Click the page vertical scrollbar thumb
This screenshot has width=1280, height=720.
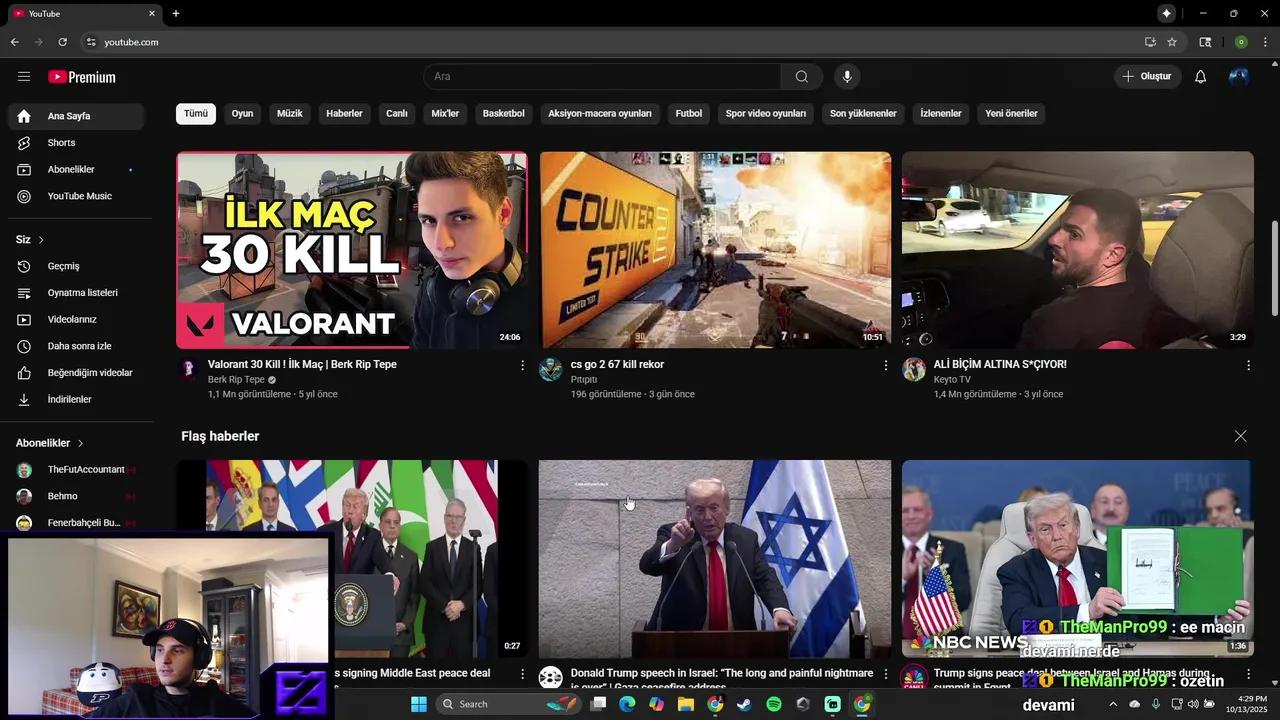coord(1274,268)
